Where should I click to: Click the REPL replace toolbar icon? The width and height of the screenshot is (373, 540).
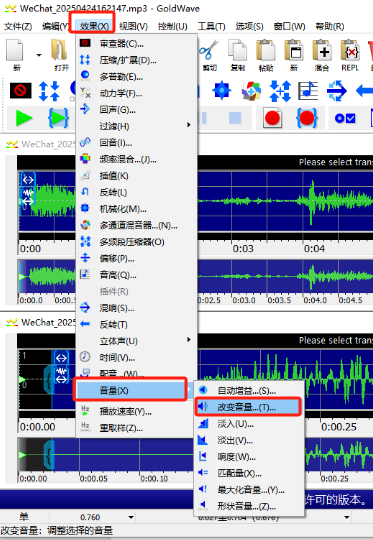click(350, 55)
